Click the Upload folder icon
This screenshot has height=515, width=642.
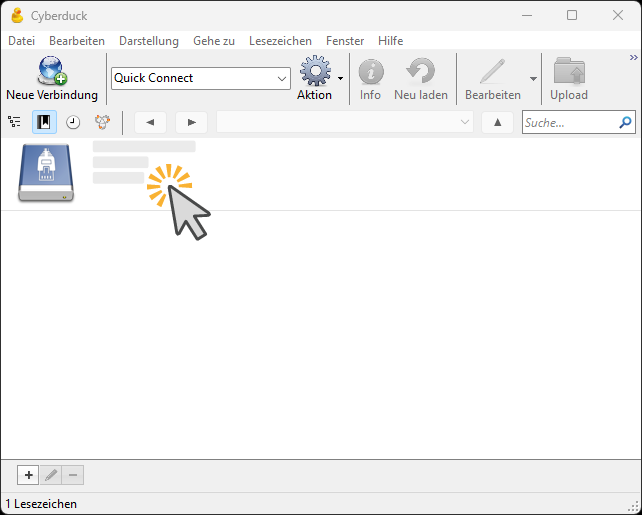click(x=569, y=71)
